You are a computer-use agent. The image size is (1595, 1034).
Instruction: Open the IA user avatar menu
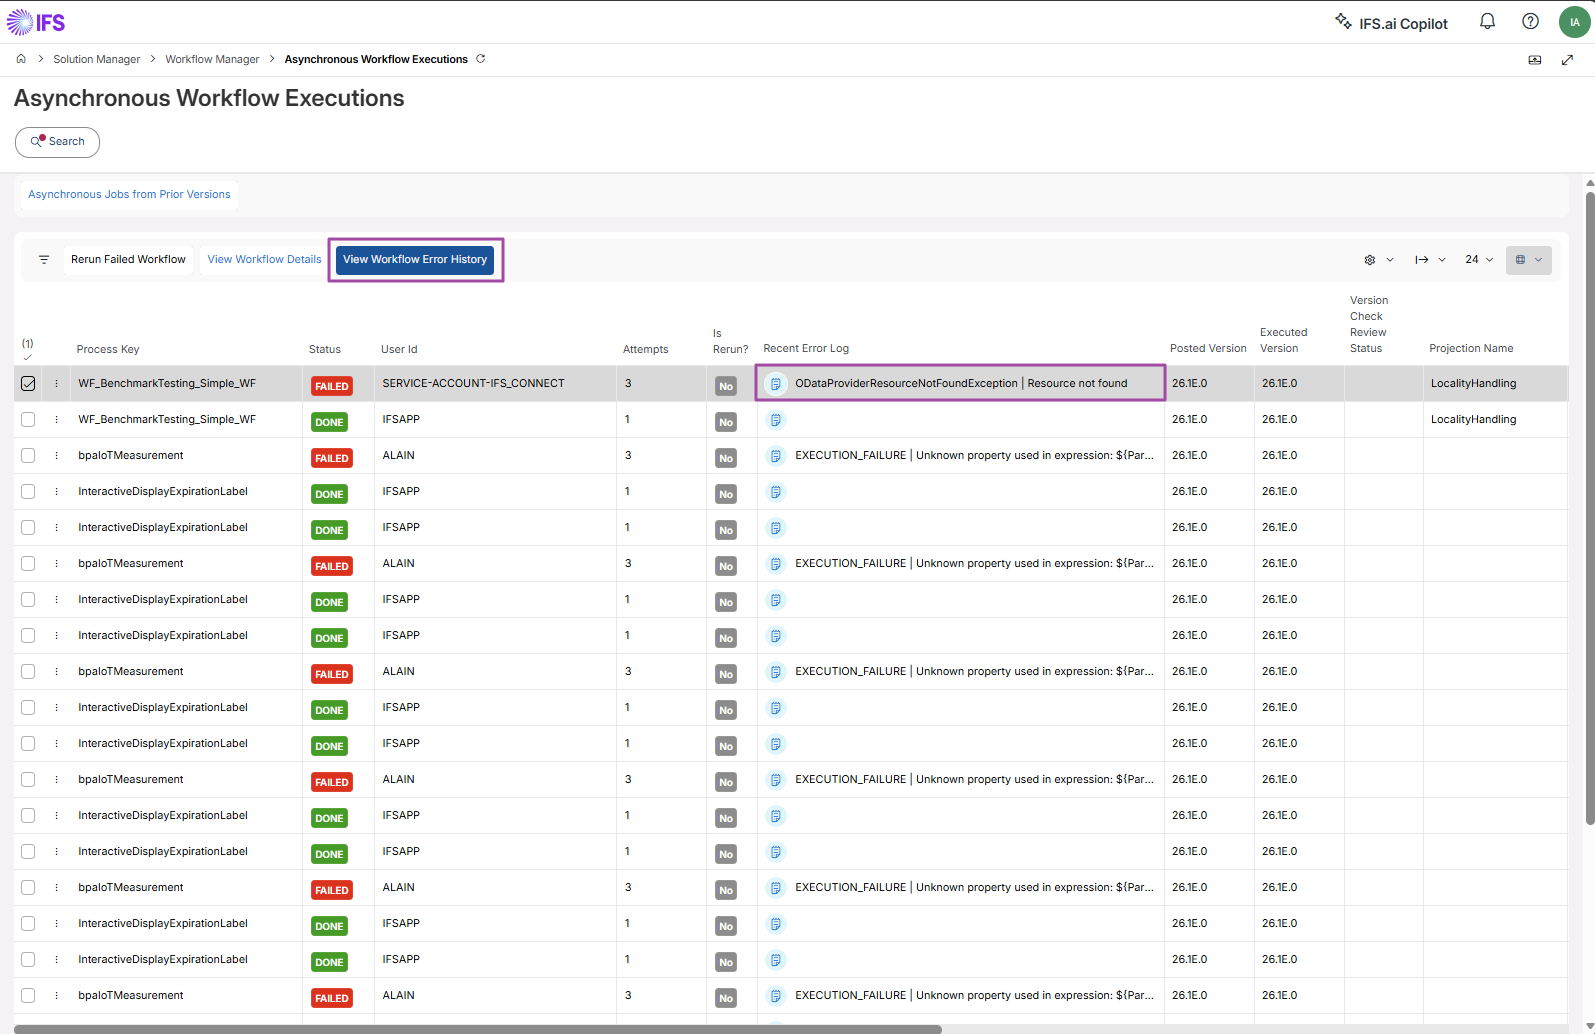1574,22
